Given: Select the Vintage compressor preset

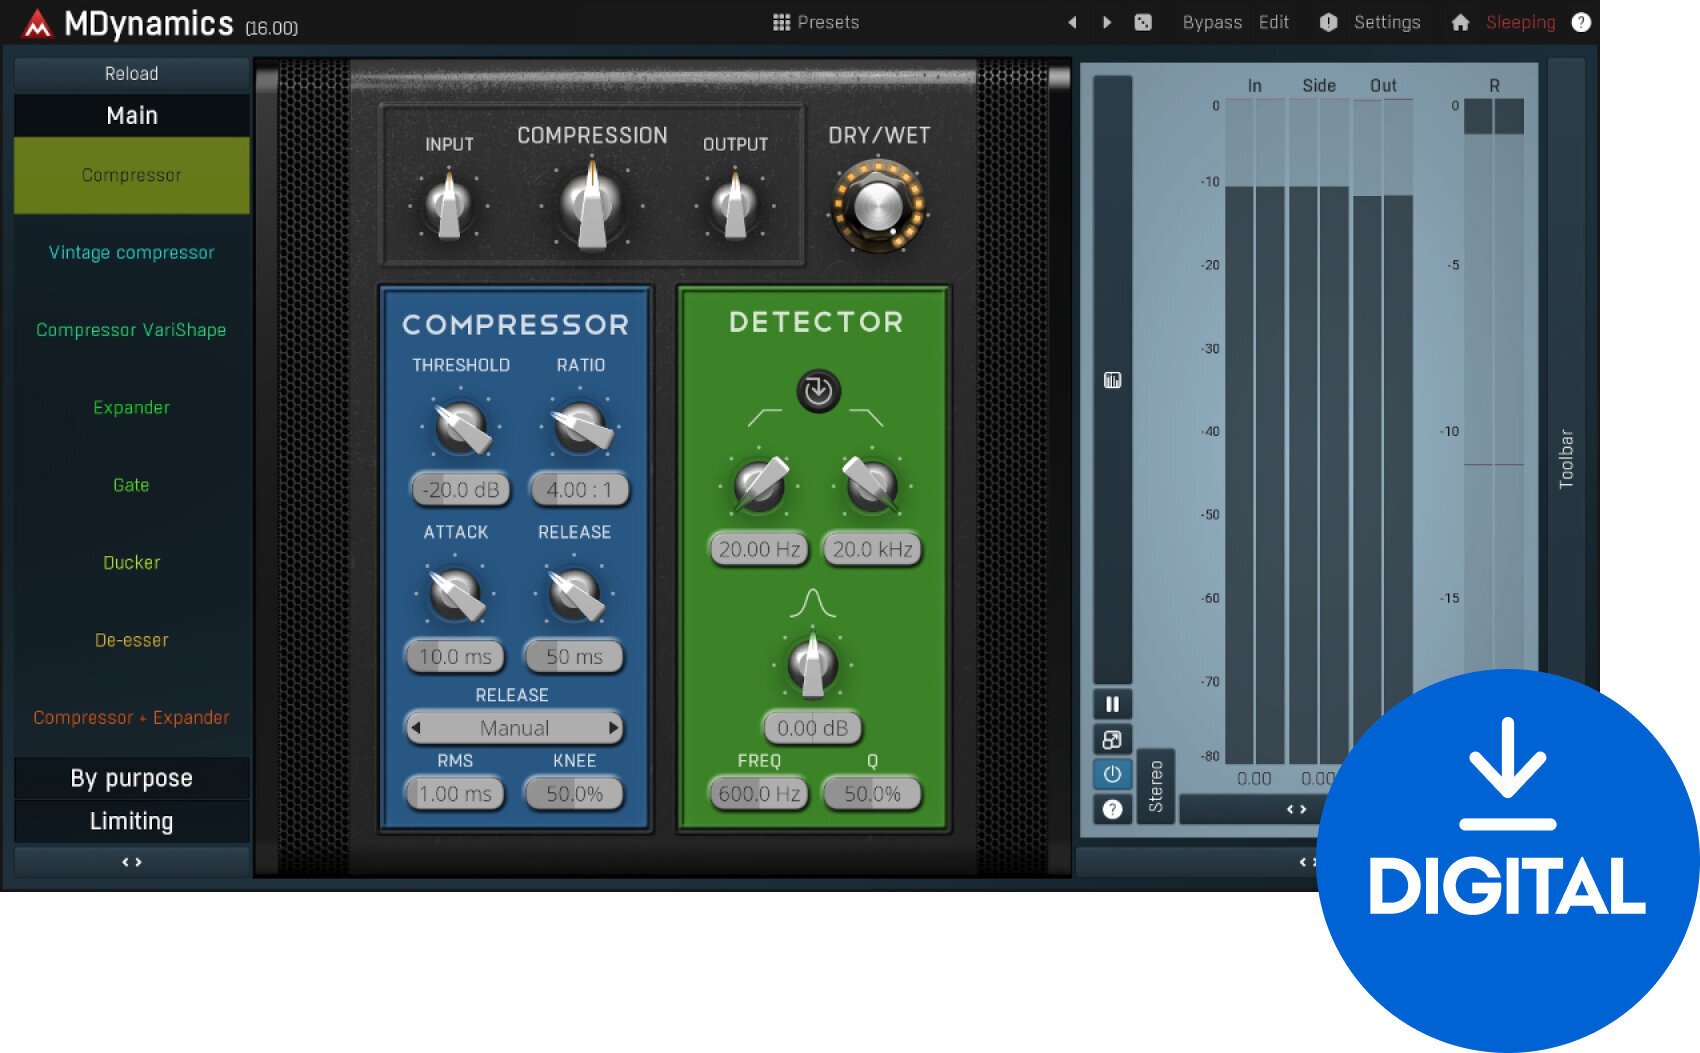Looking at the screenshot, I should click(131, 253).
